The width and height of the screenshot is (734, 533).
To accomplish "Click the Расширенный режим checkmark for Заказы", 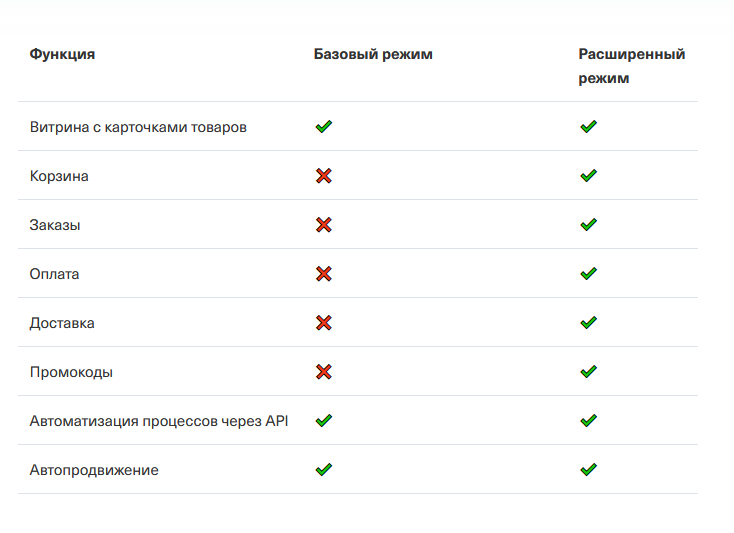I will tap(588, 225).
